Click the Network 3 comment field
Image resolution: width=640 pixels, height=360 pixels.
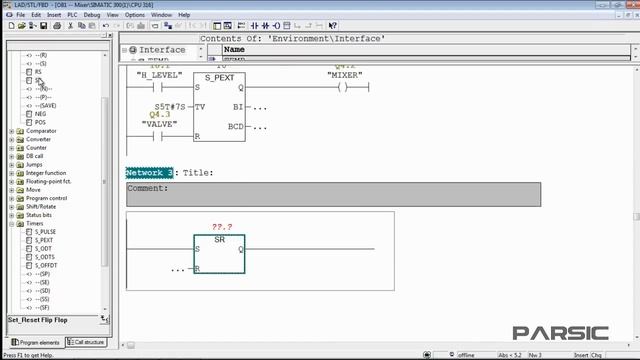pyautogui.click(x=333, y=194)
